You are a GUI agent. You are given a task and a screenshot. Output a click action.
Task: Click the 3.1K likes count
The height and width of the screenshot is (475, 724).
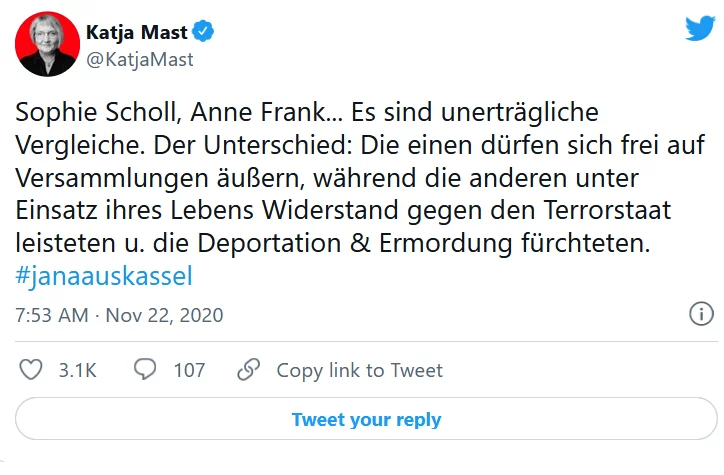[77, 370]
